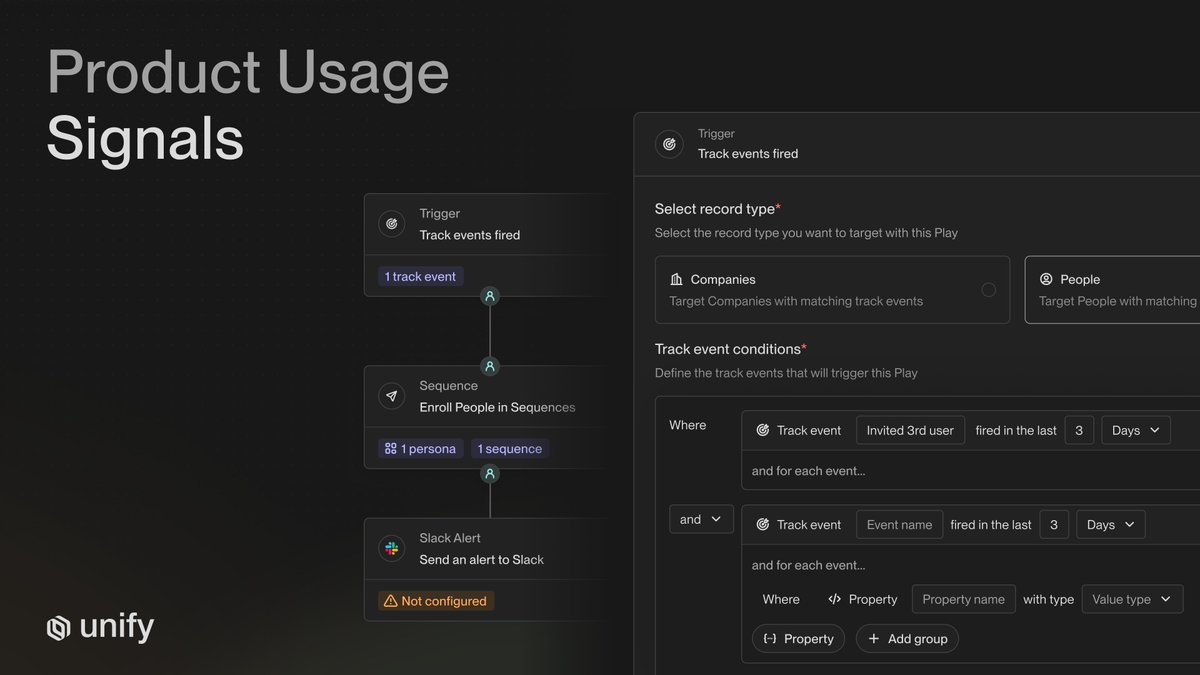Click 'and for each event…' under second track event
The height and width of the screenshot is (675, 1200).
[808, 565]
